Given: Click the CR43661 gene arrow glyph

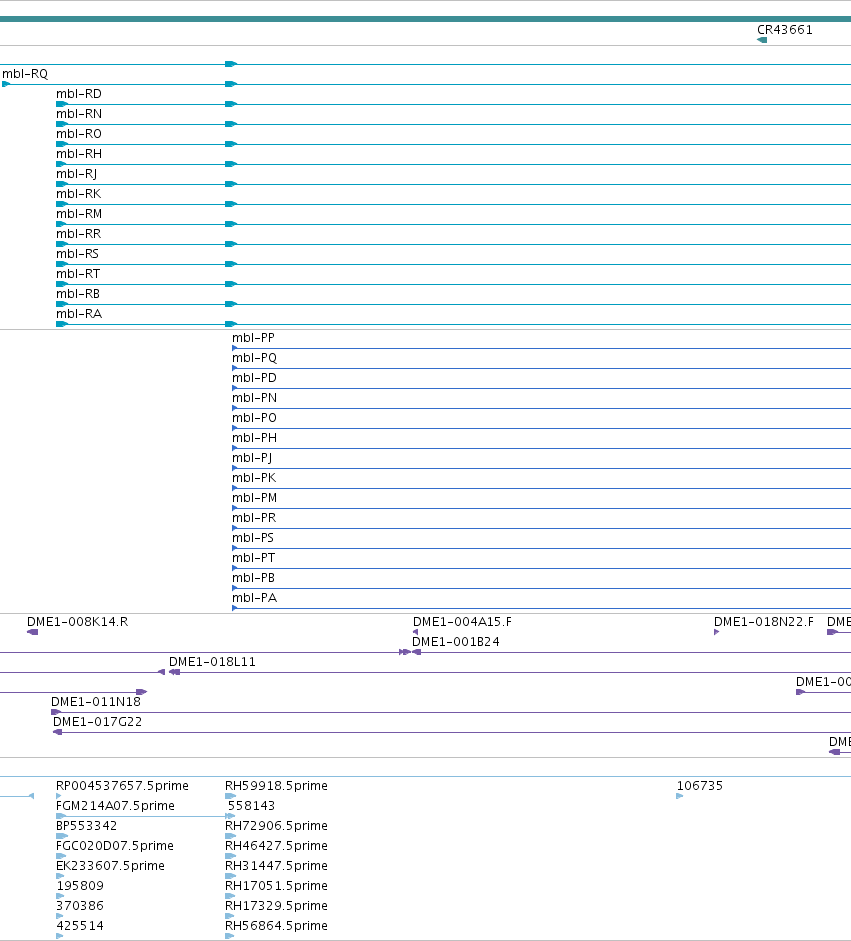Looking at the screenshot, I should pos(762,40).
